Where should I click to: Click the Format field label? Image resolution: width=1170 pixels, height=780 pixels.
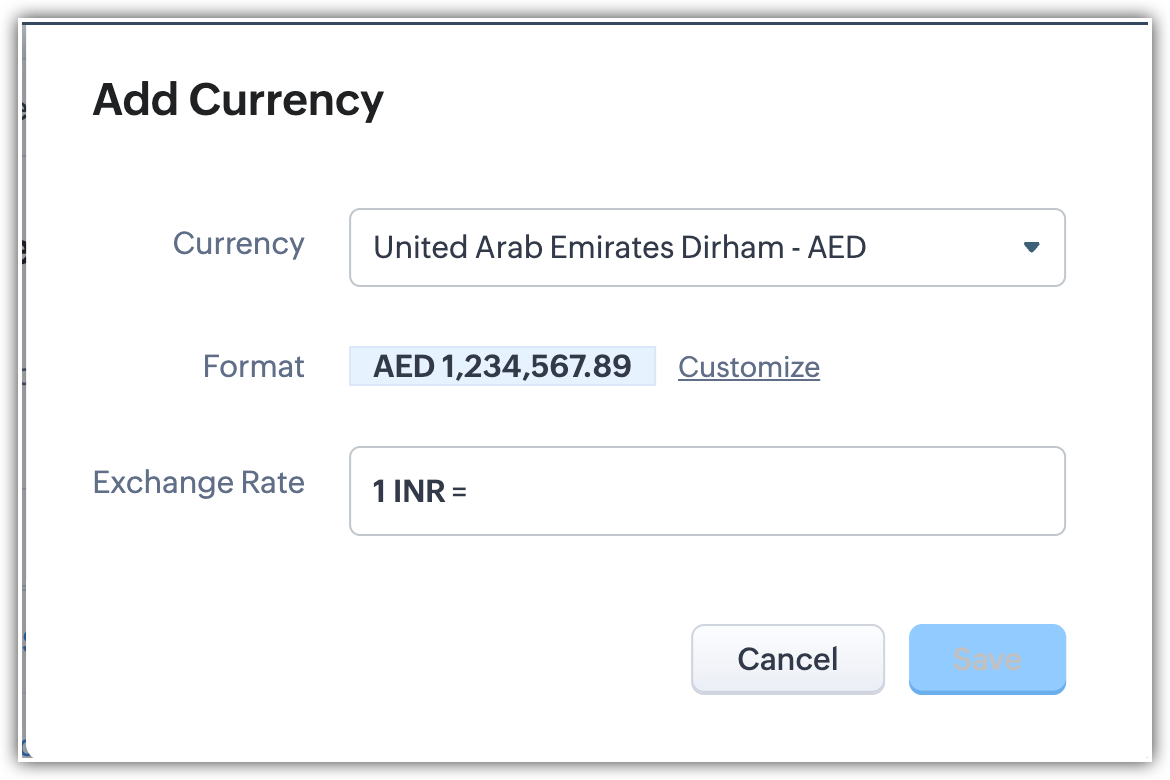(x=253, y=366)
